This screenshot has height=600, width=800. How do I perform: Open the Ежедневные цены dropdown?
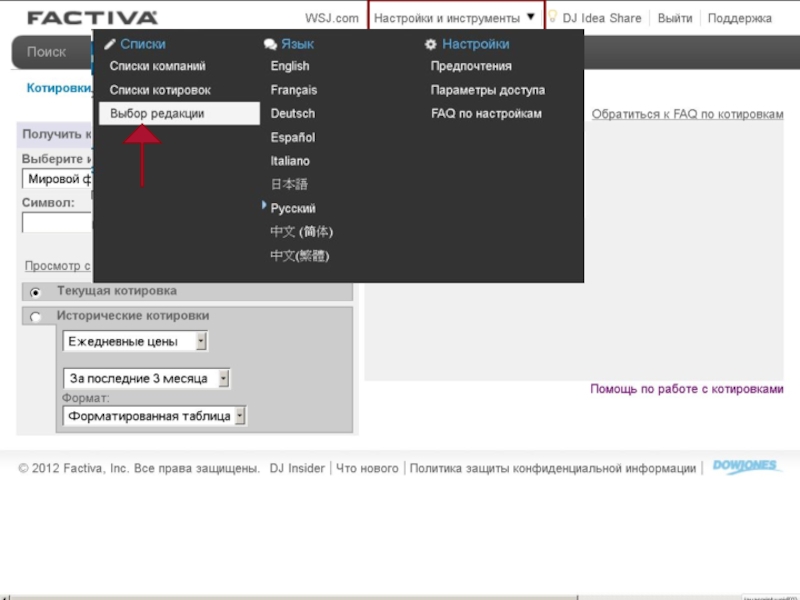tap(135, 341)
